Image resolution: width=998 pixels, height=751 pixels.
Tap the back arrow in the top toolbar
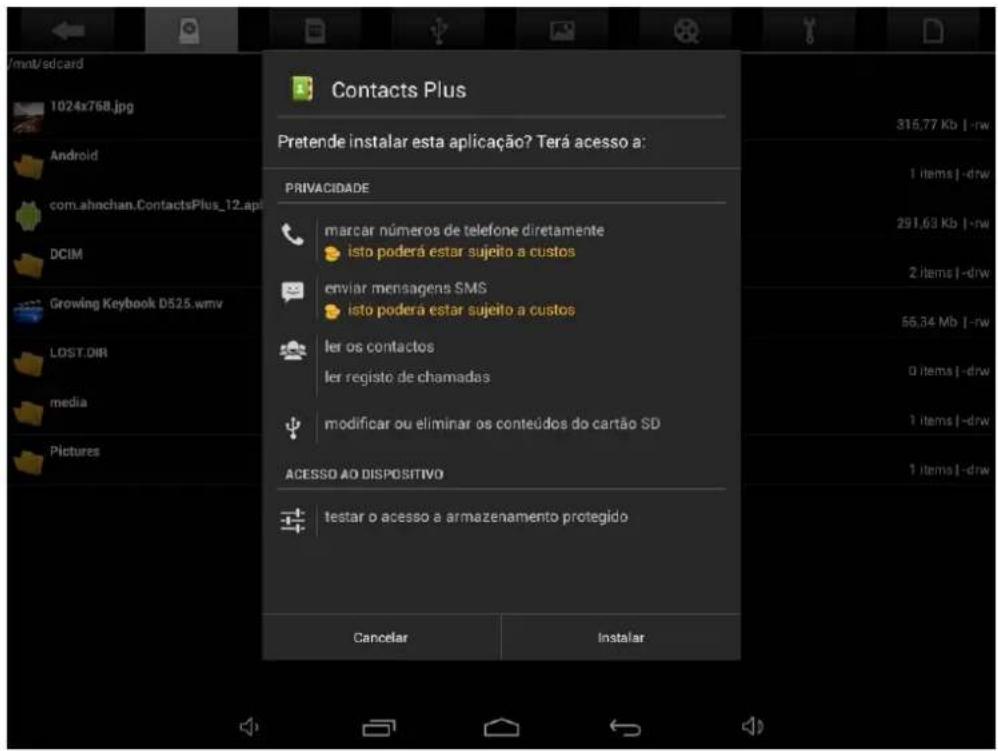tap(68, 30)
